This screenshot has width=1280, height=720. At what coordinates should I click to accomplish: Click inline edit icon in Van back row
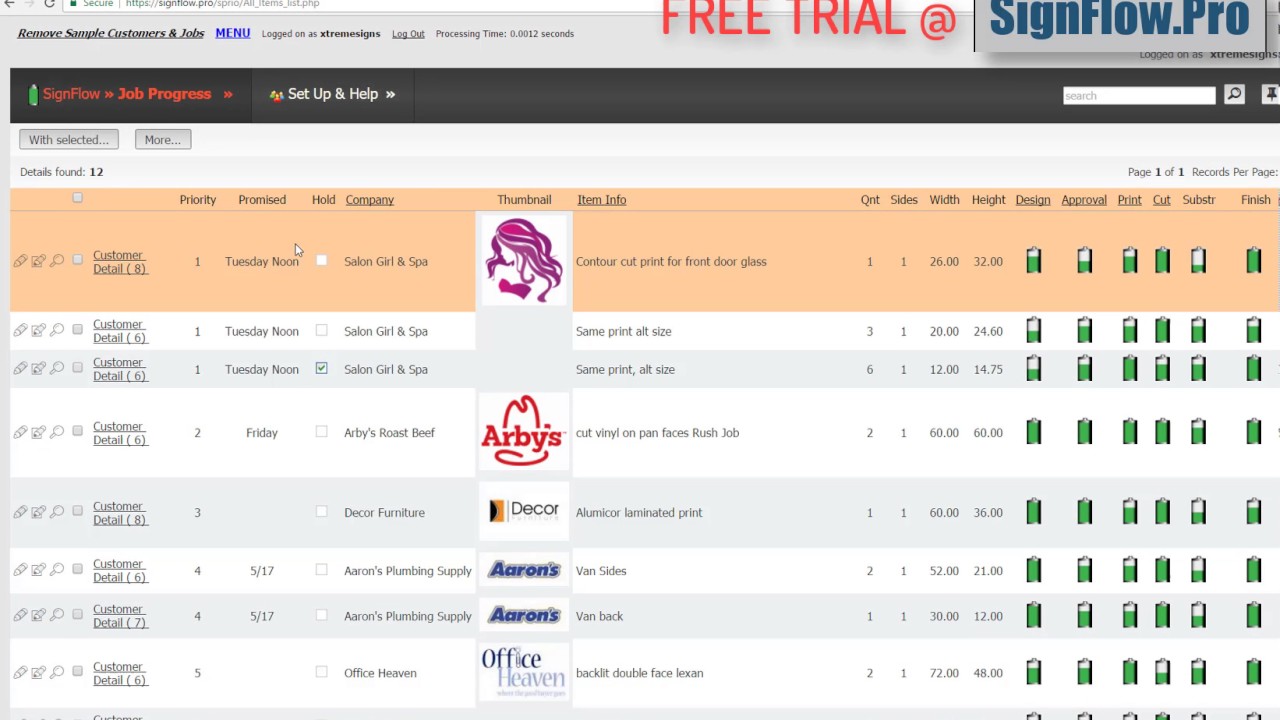[x=38, y=616]
